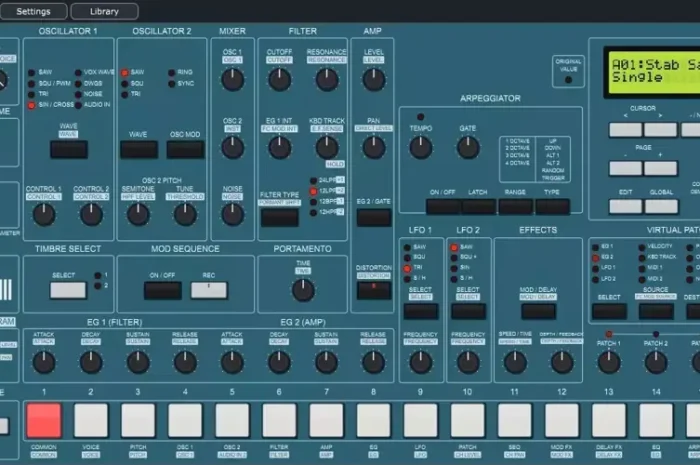Adjust the KBD Track knob
Screen dimensions: 700x465
click(x=327, y=148)
